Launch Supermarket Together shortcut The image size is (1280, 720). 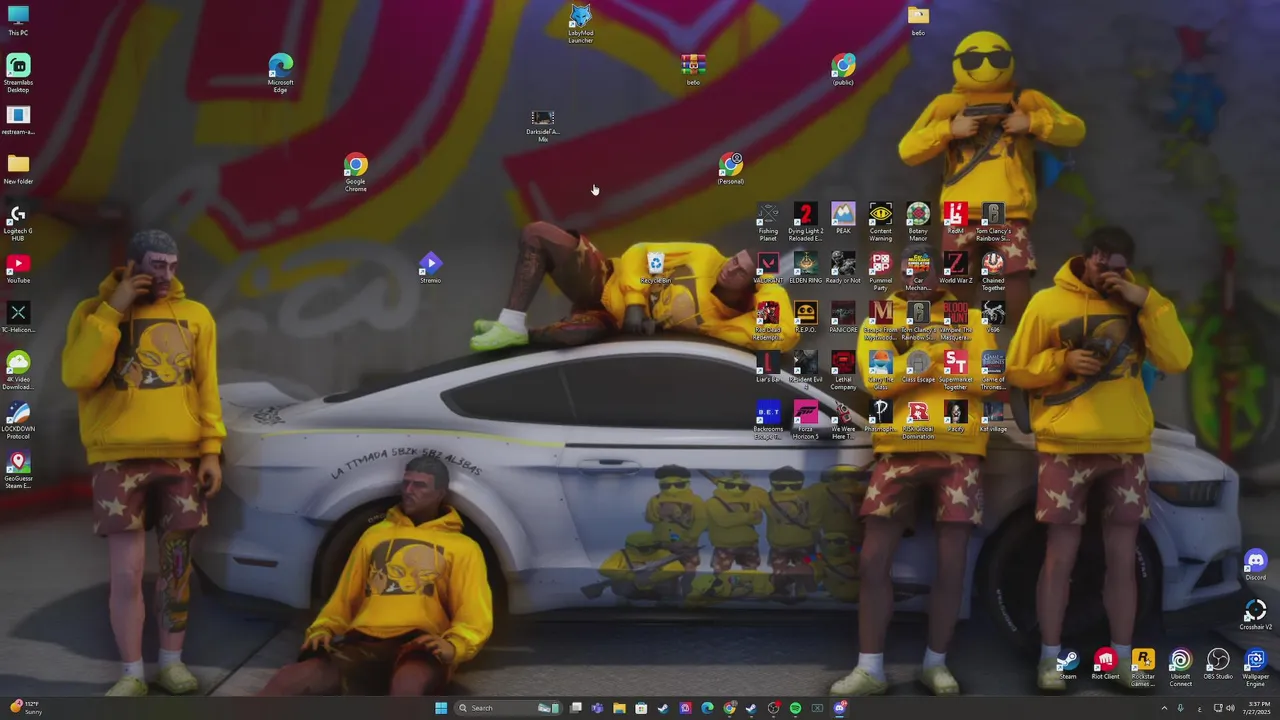(955, 370)
